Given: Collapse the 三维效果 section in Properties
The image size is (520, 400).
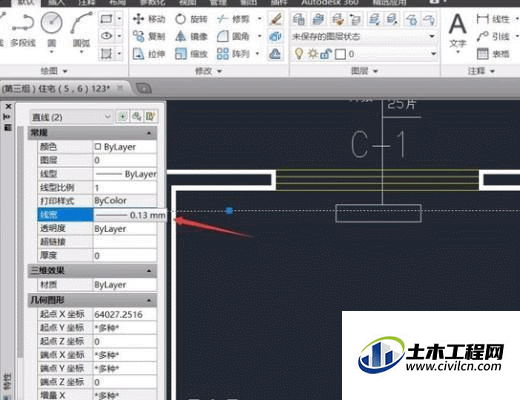Looking at the screenshot, I should [149, 270].
